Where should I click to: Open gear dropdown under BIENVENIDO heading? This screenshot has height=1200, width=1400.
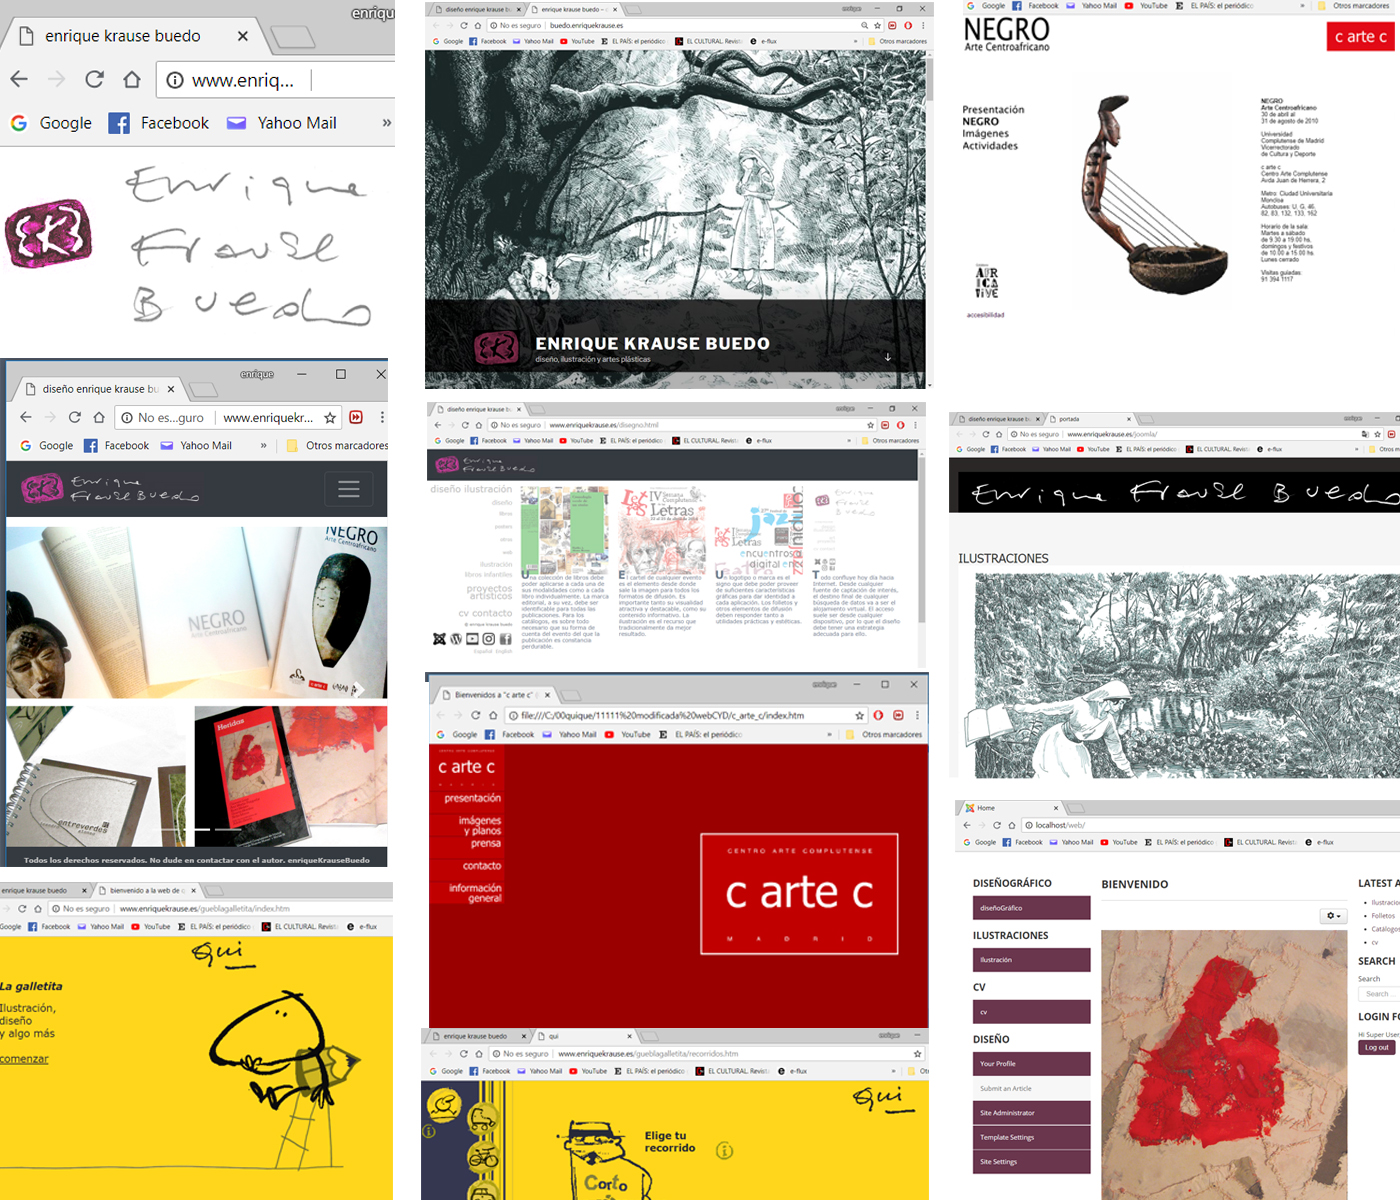[1334, 915]
